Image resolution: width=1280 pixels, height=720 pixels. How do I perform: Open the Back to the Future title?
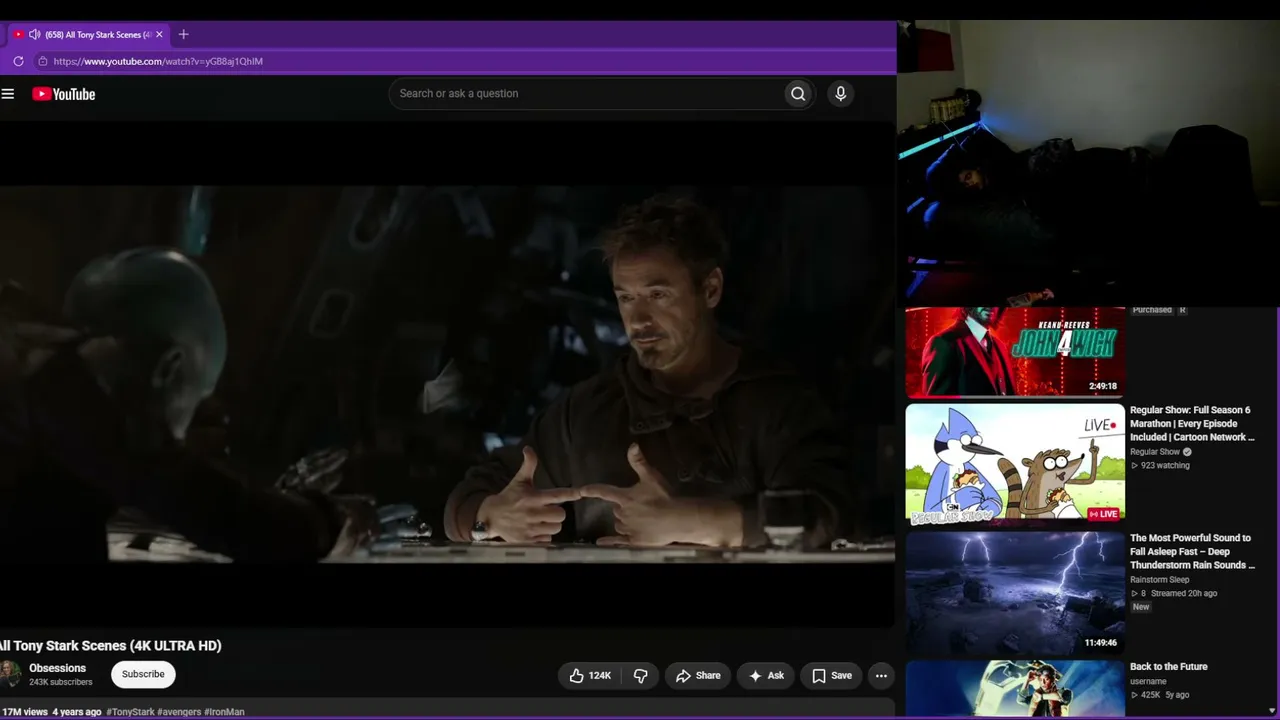coord(1169,667)
